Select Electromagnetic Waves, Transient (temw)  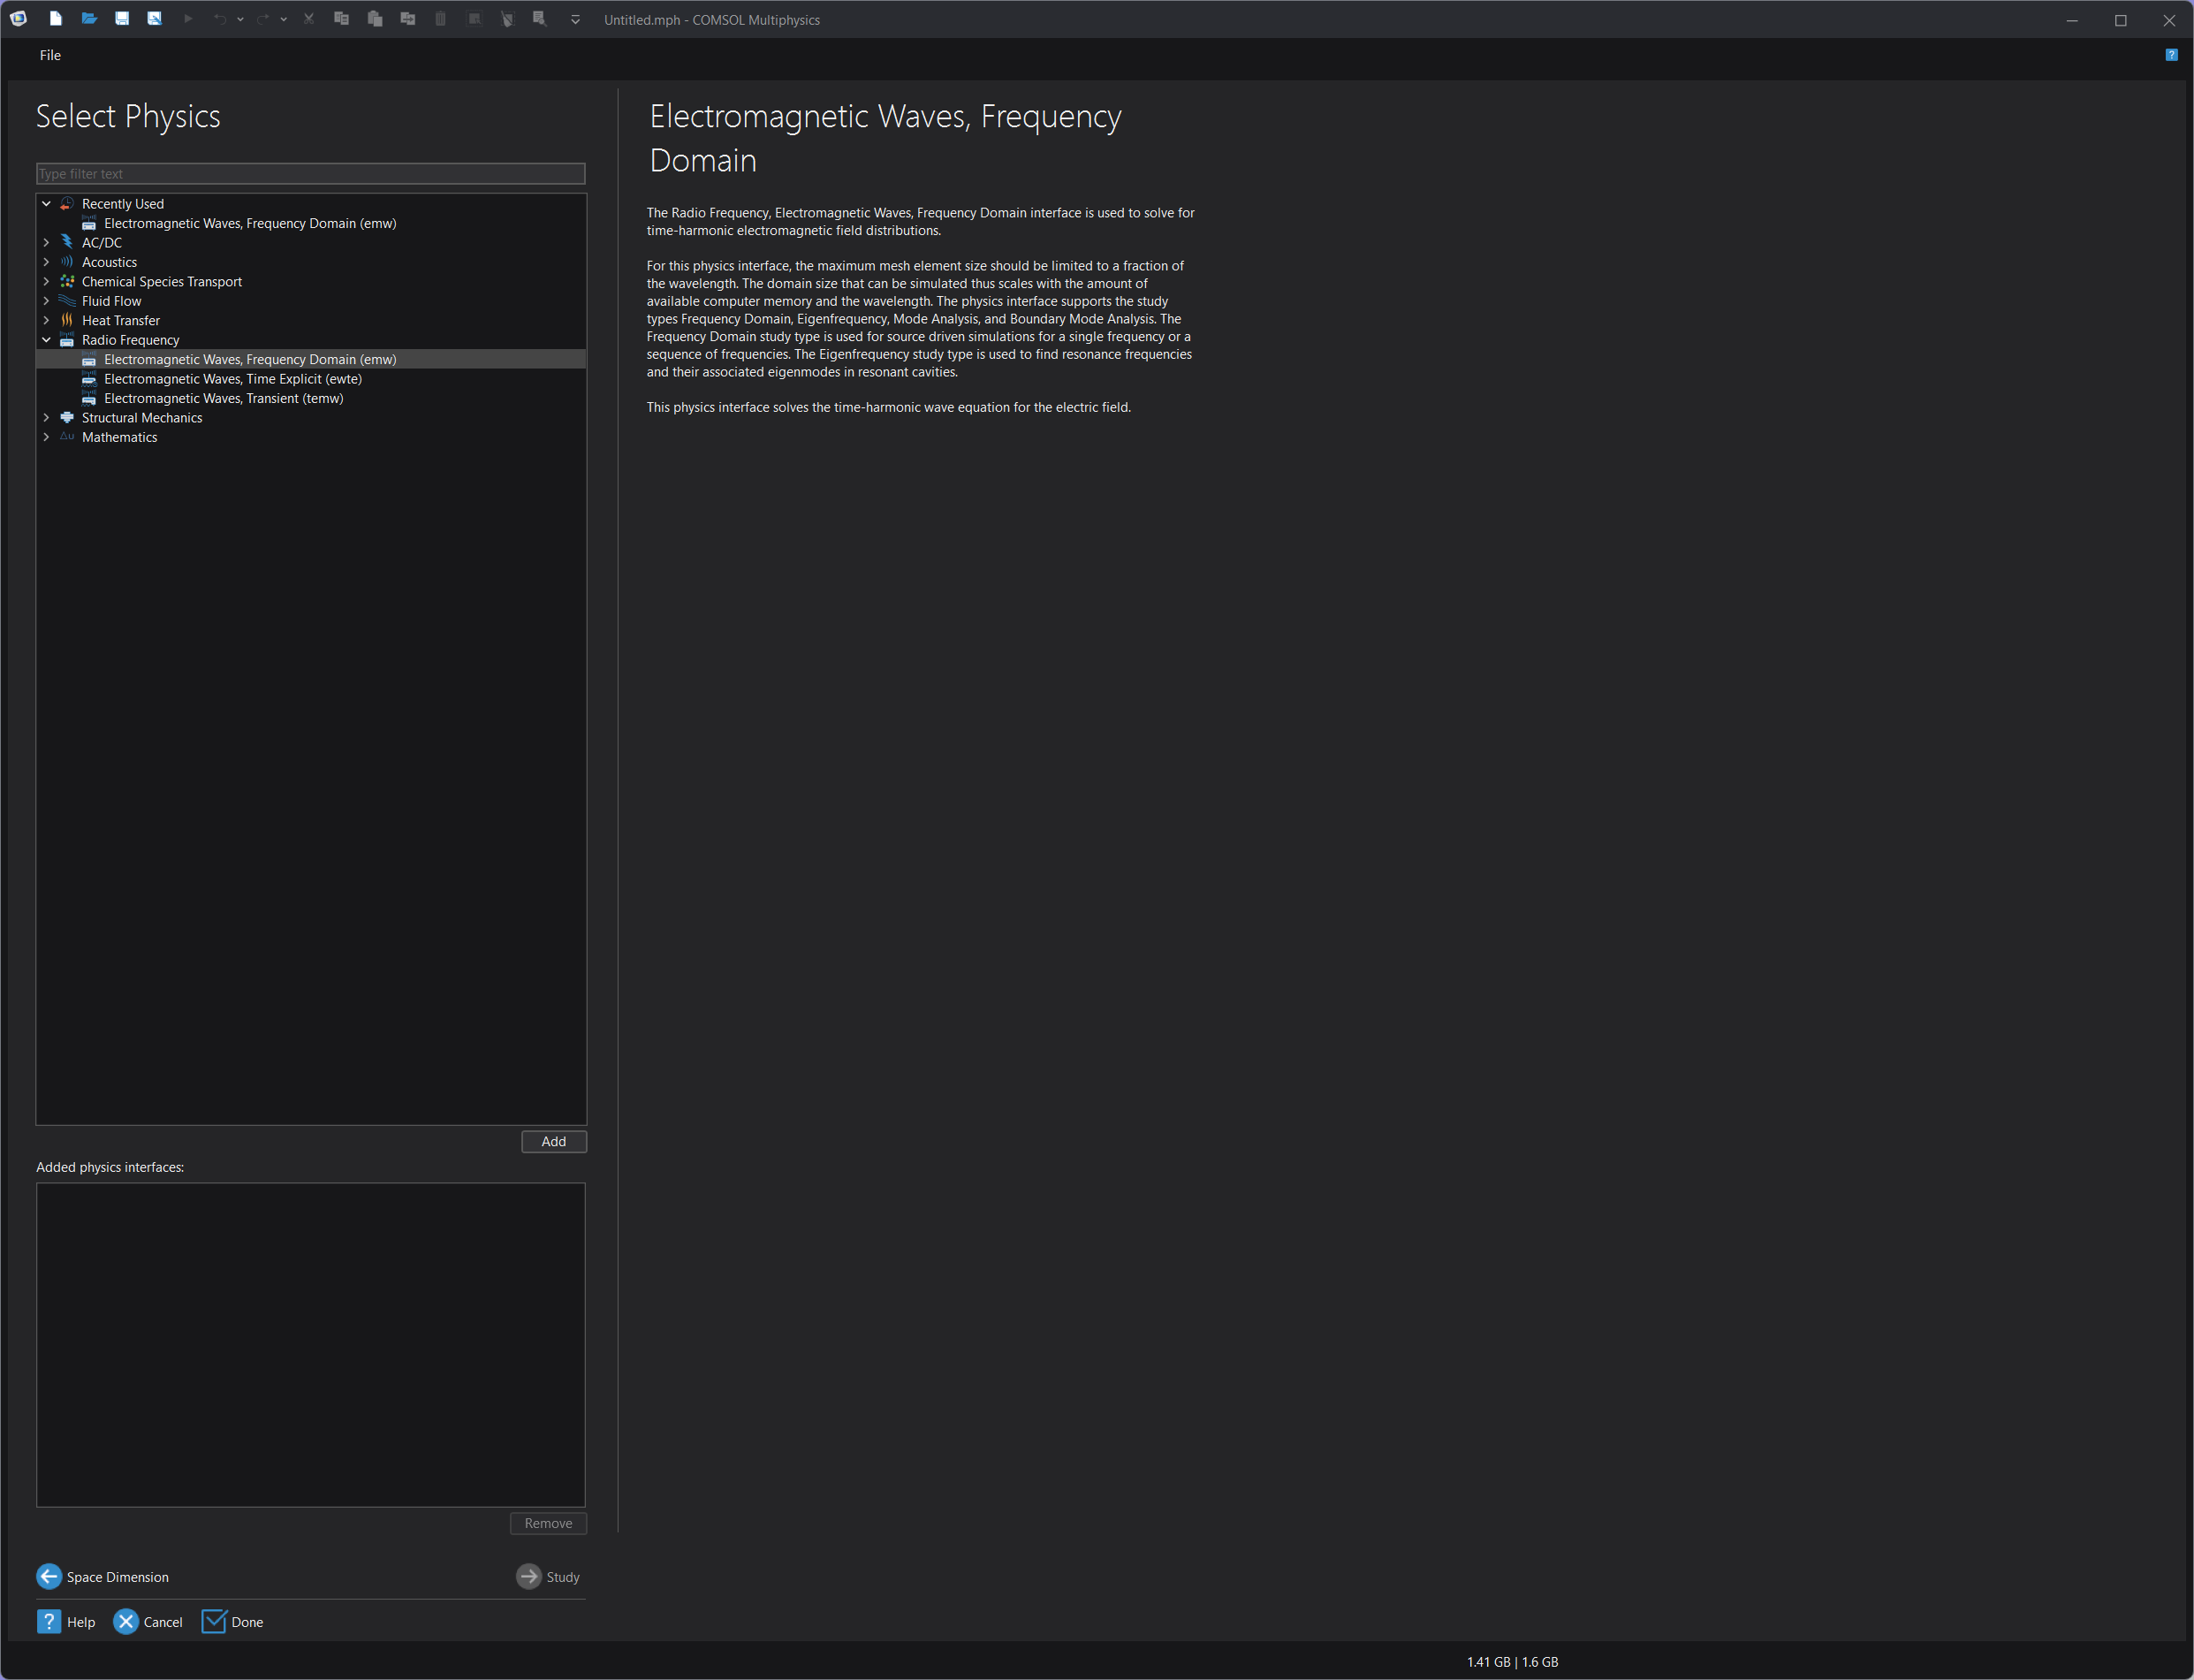(x=223, y=398)
